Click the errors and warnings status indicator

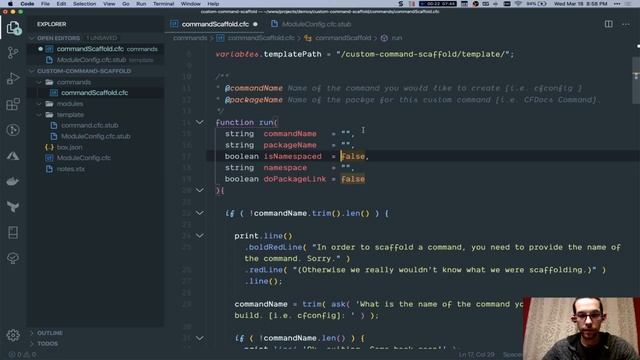[x=23, y=355]
